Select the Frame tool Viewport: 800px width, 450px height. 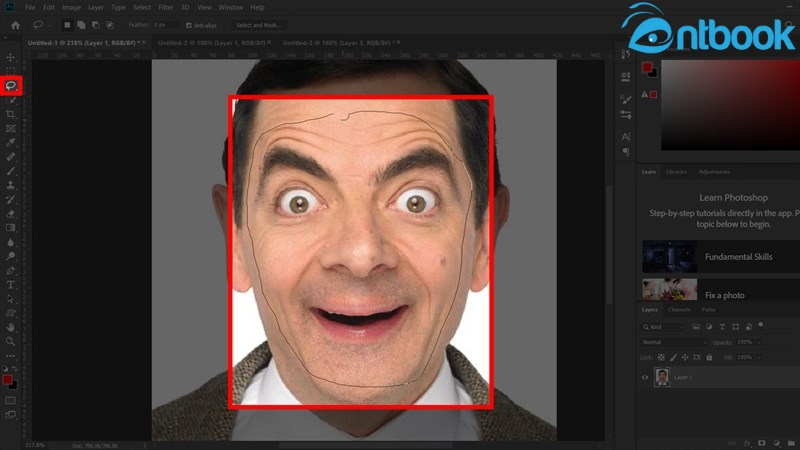[x=10, y=129]
